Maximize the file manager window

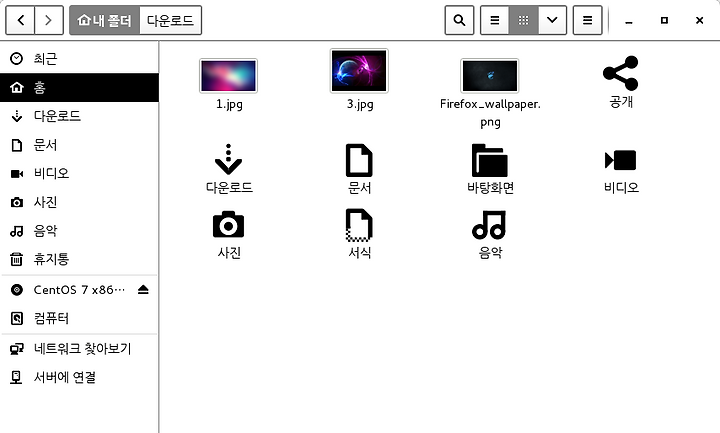point(664,21)
